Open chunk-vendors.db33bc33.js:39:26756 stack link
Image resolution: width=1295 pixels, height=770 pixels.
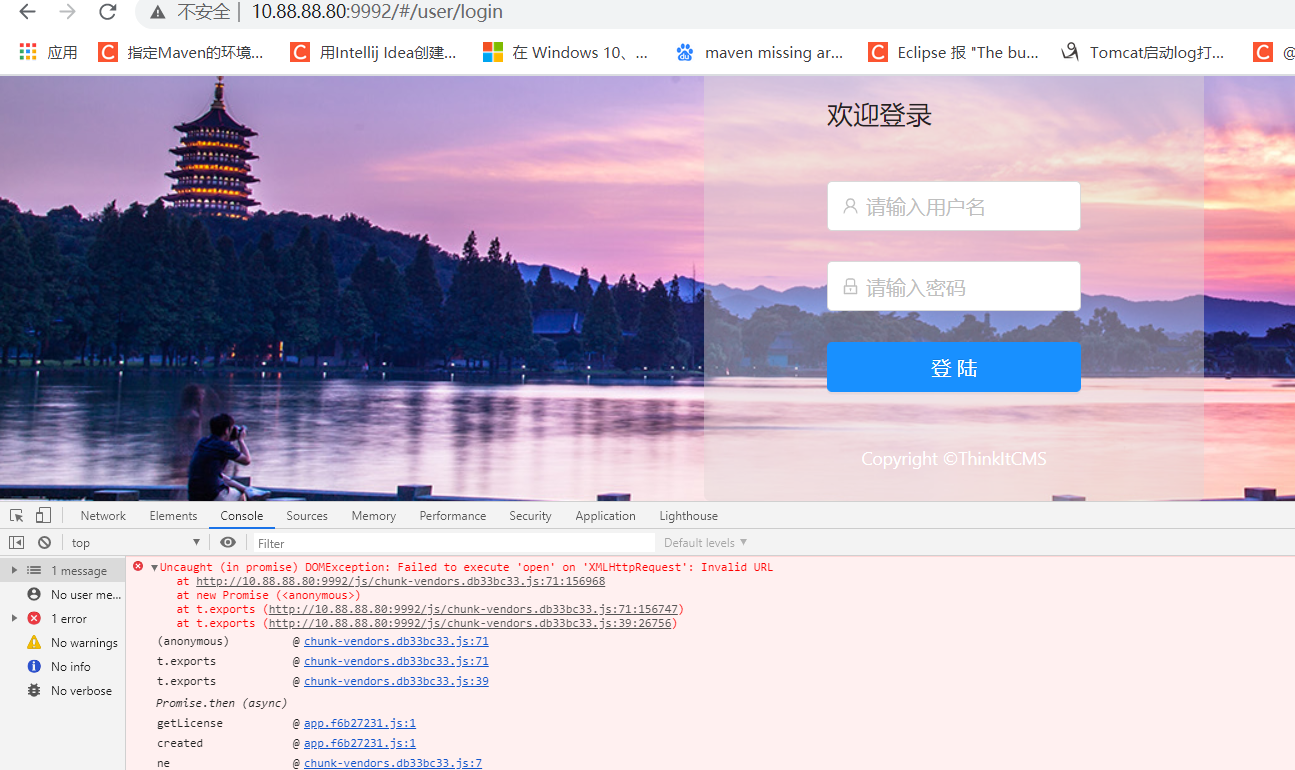tap(470, 623)
